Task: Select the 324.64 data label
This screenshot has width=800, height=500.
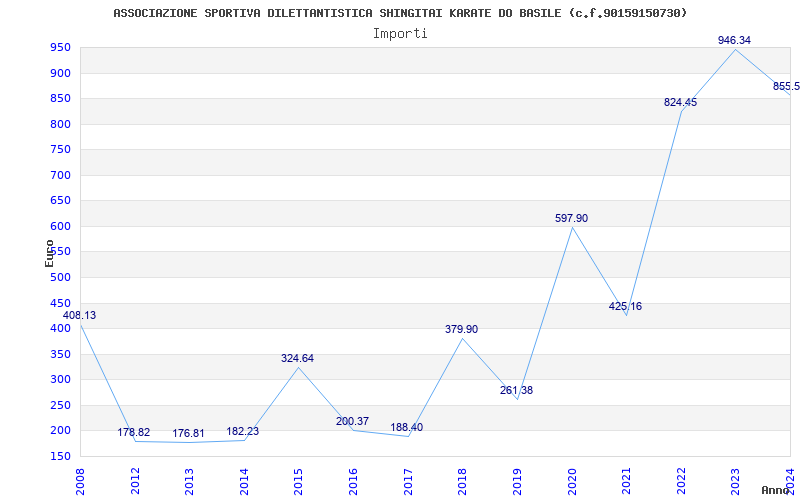Action: pos(297,358)
